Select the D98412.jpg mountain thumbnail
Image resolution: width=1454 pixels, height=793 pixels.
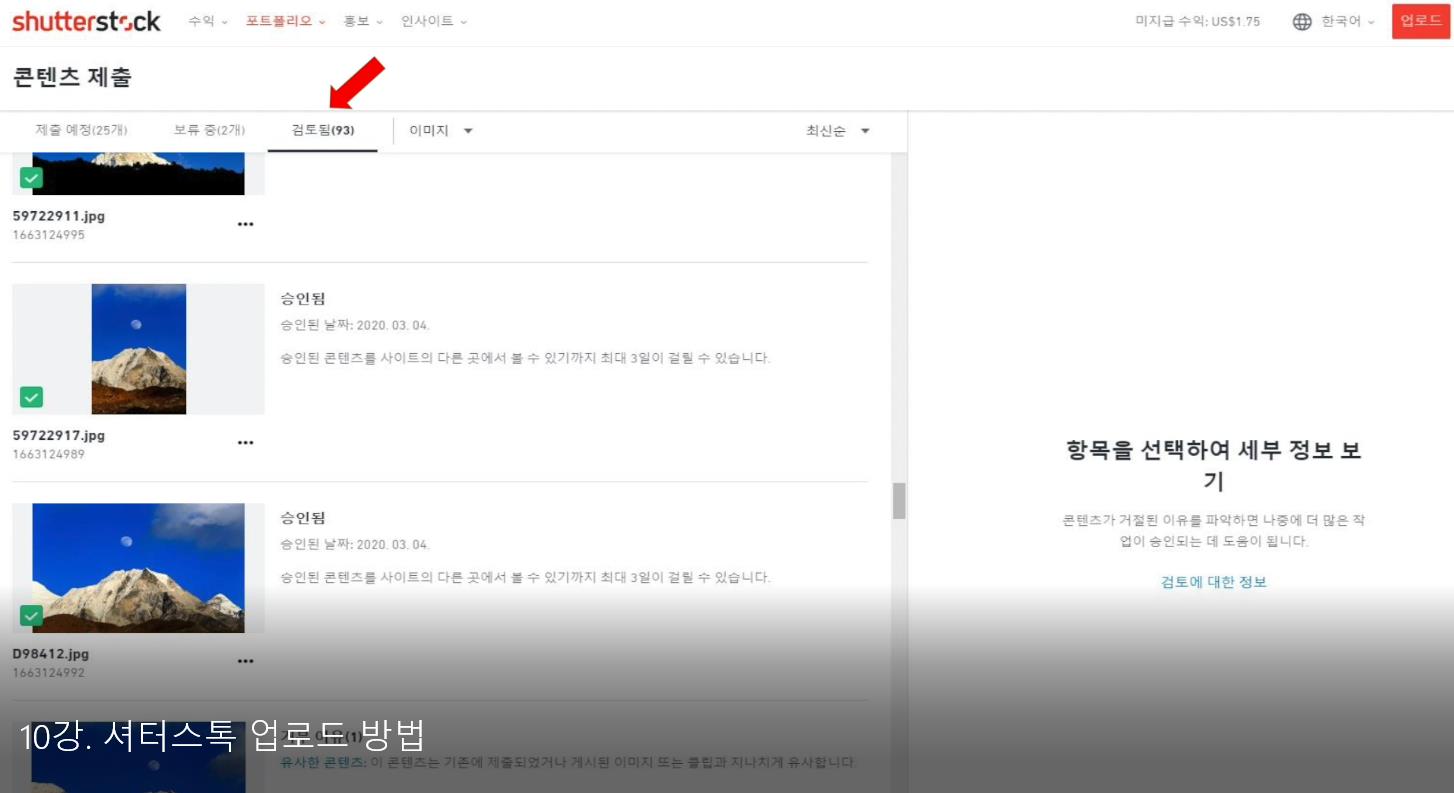click(x=138, y=568)
